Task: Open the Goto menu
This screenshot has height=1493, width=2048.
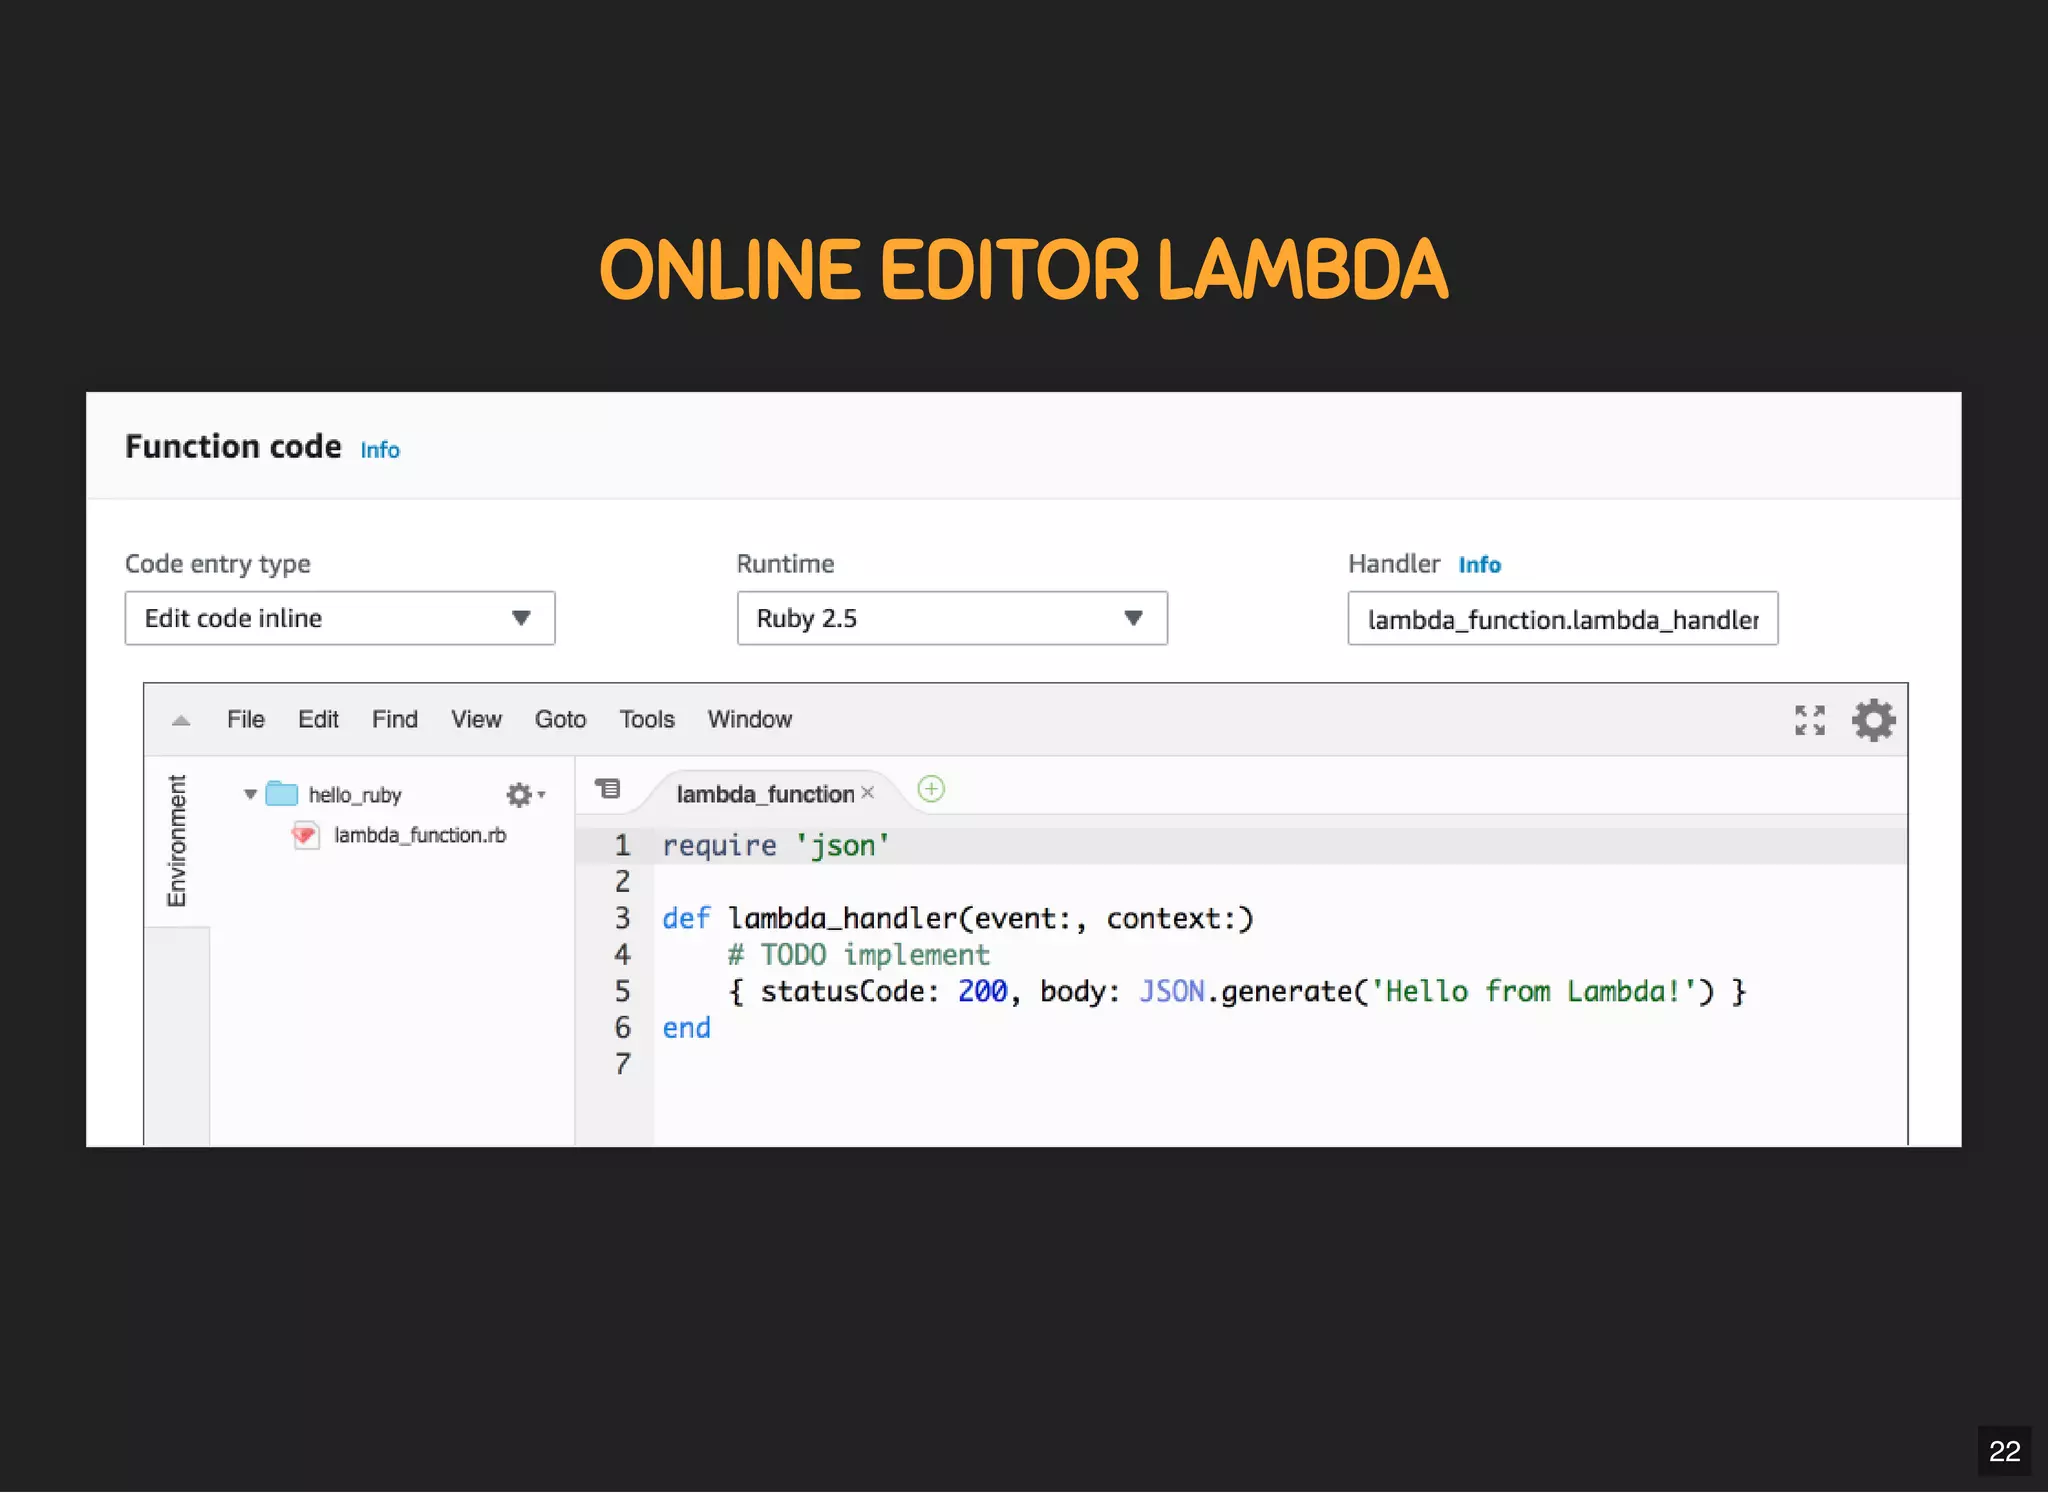Action: (560, 720)
